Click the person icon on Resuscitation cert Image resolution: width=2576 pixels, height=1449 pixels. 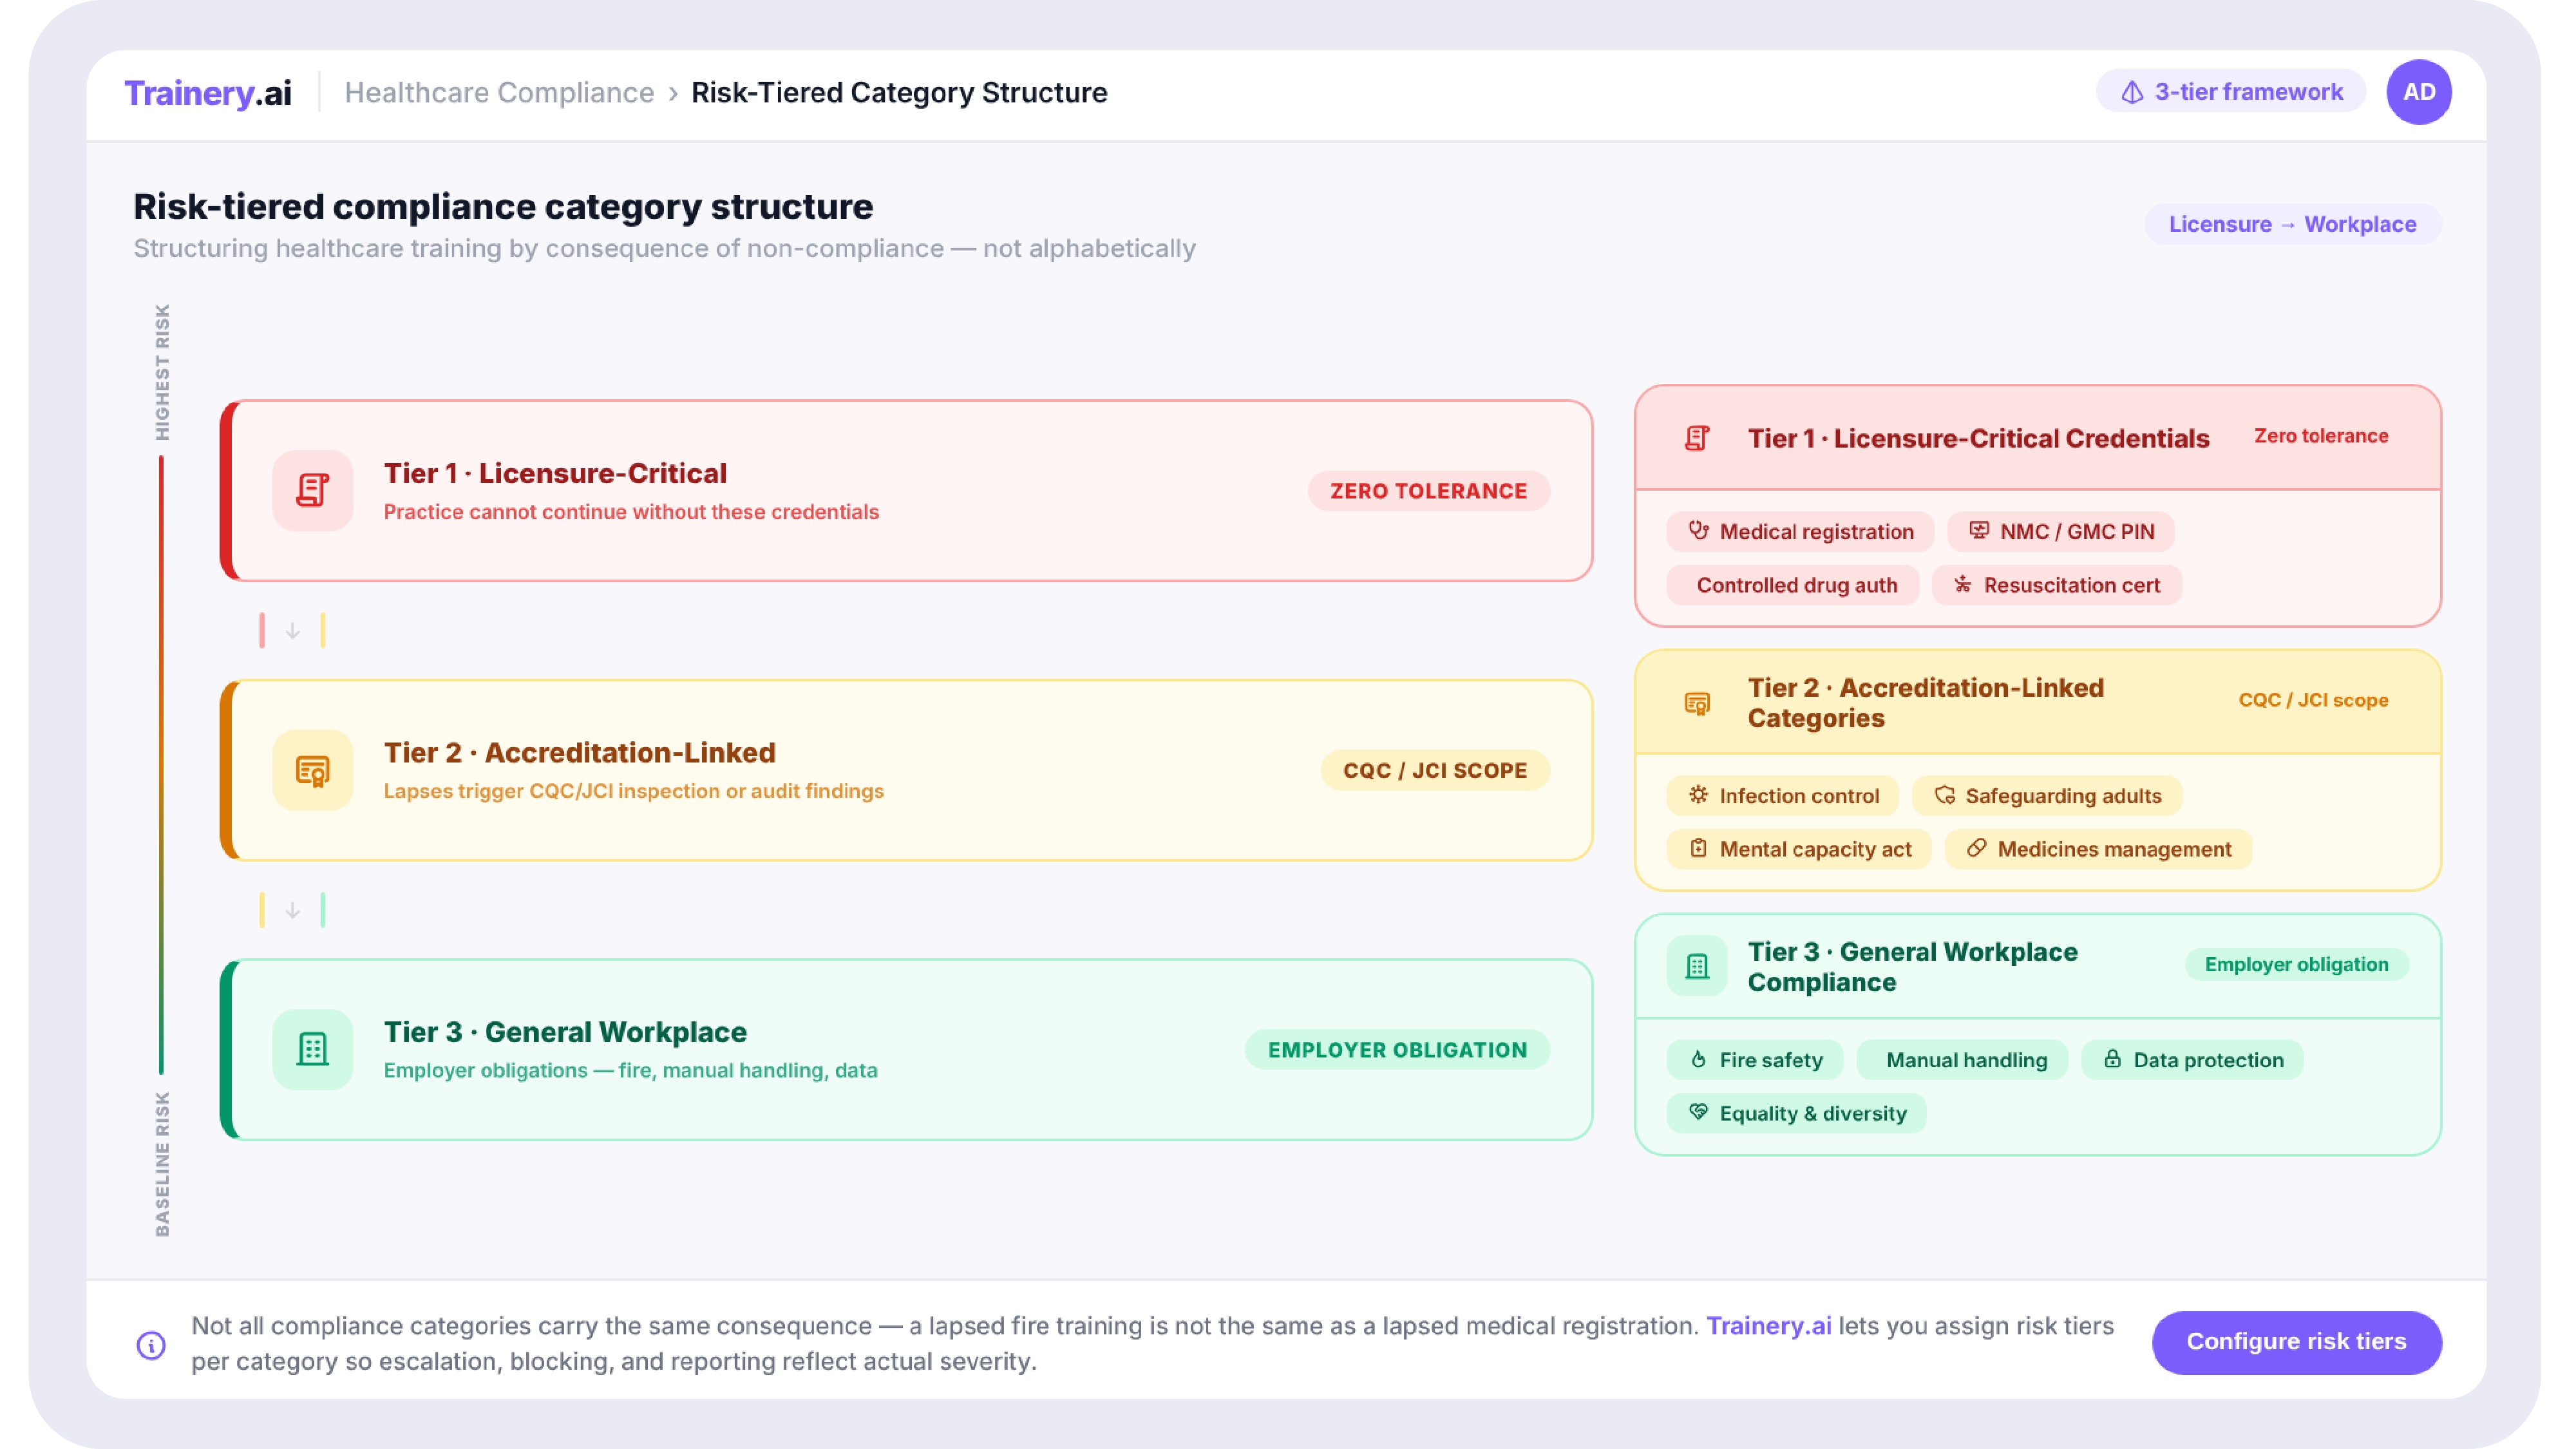pyautogui.click(x=1962, y=584)
